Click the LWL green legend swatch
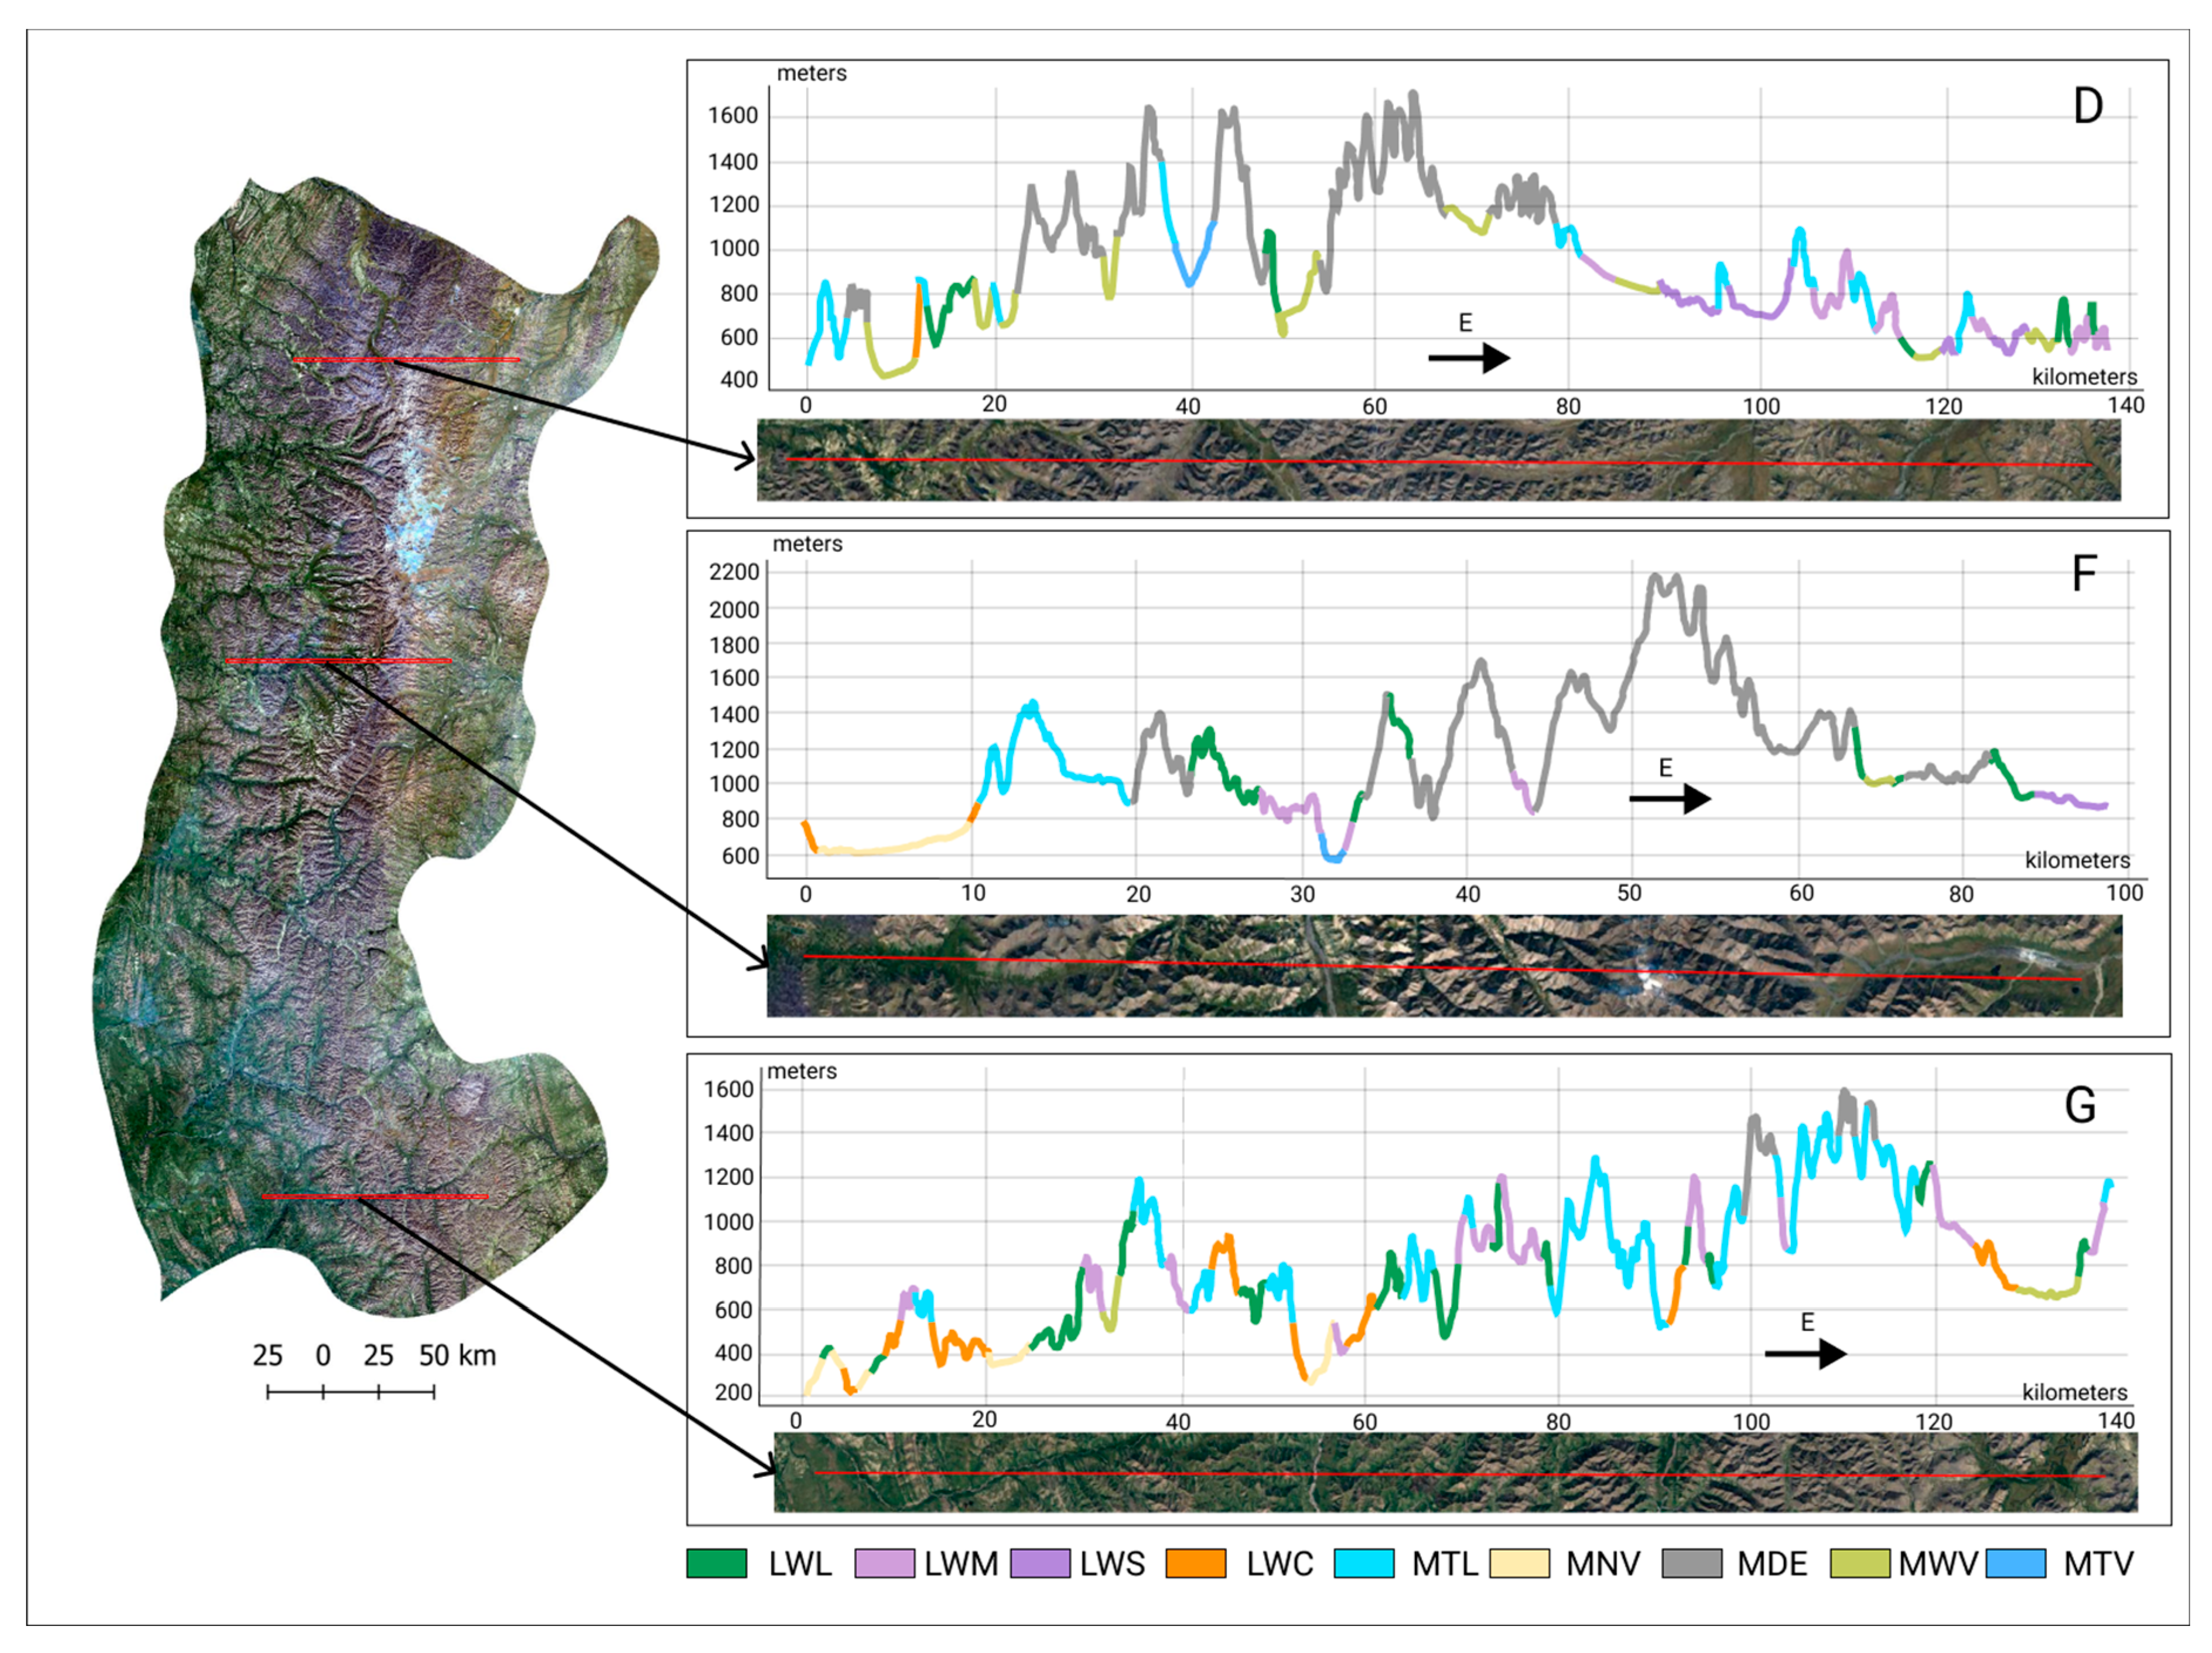Image resolution: width=2212 pixels, height=1653 pixels. coord(716,1563)
